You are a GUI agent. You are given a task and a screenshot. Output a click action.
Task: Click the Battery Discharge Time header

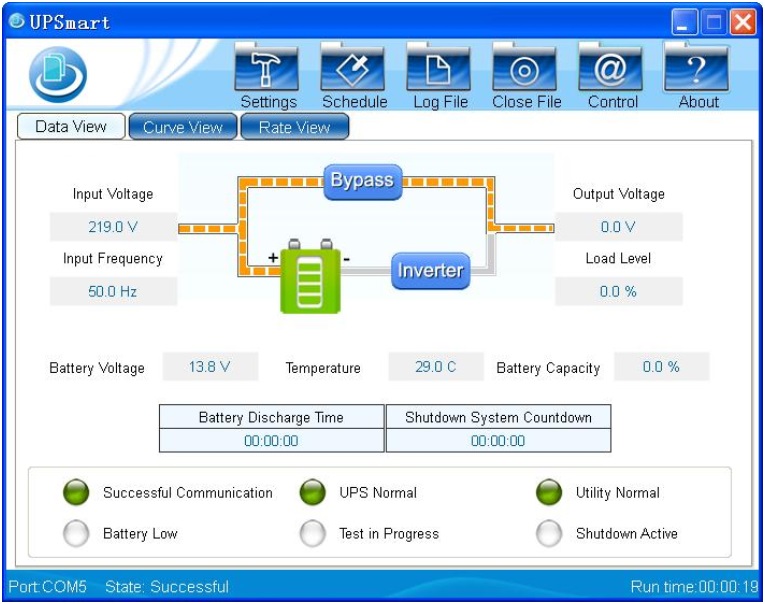pyautogui.click(x=271, y=417)
